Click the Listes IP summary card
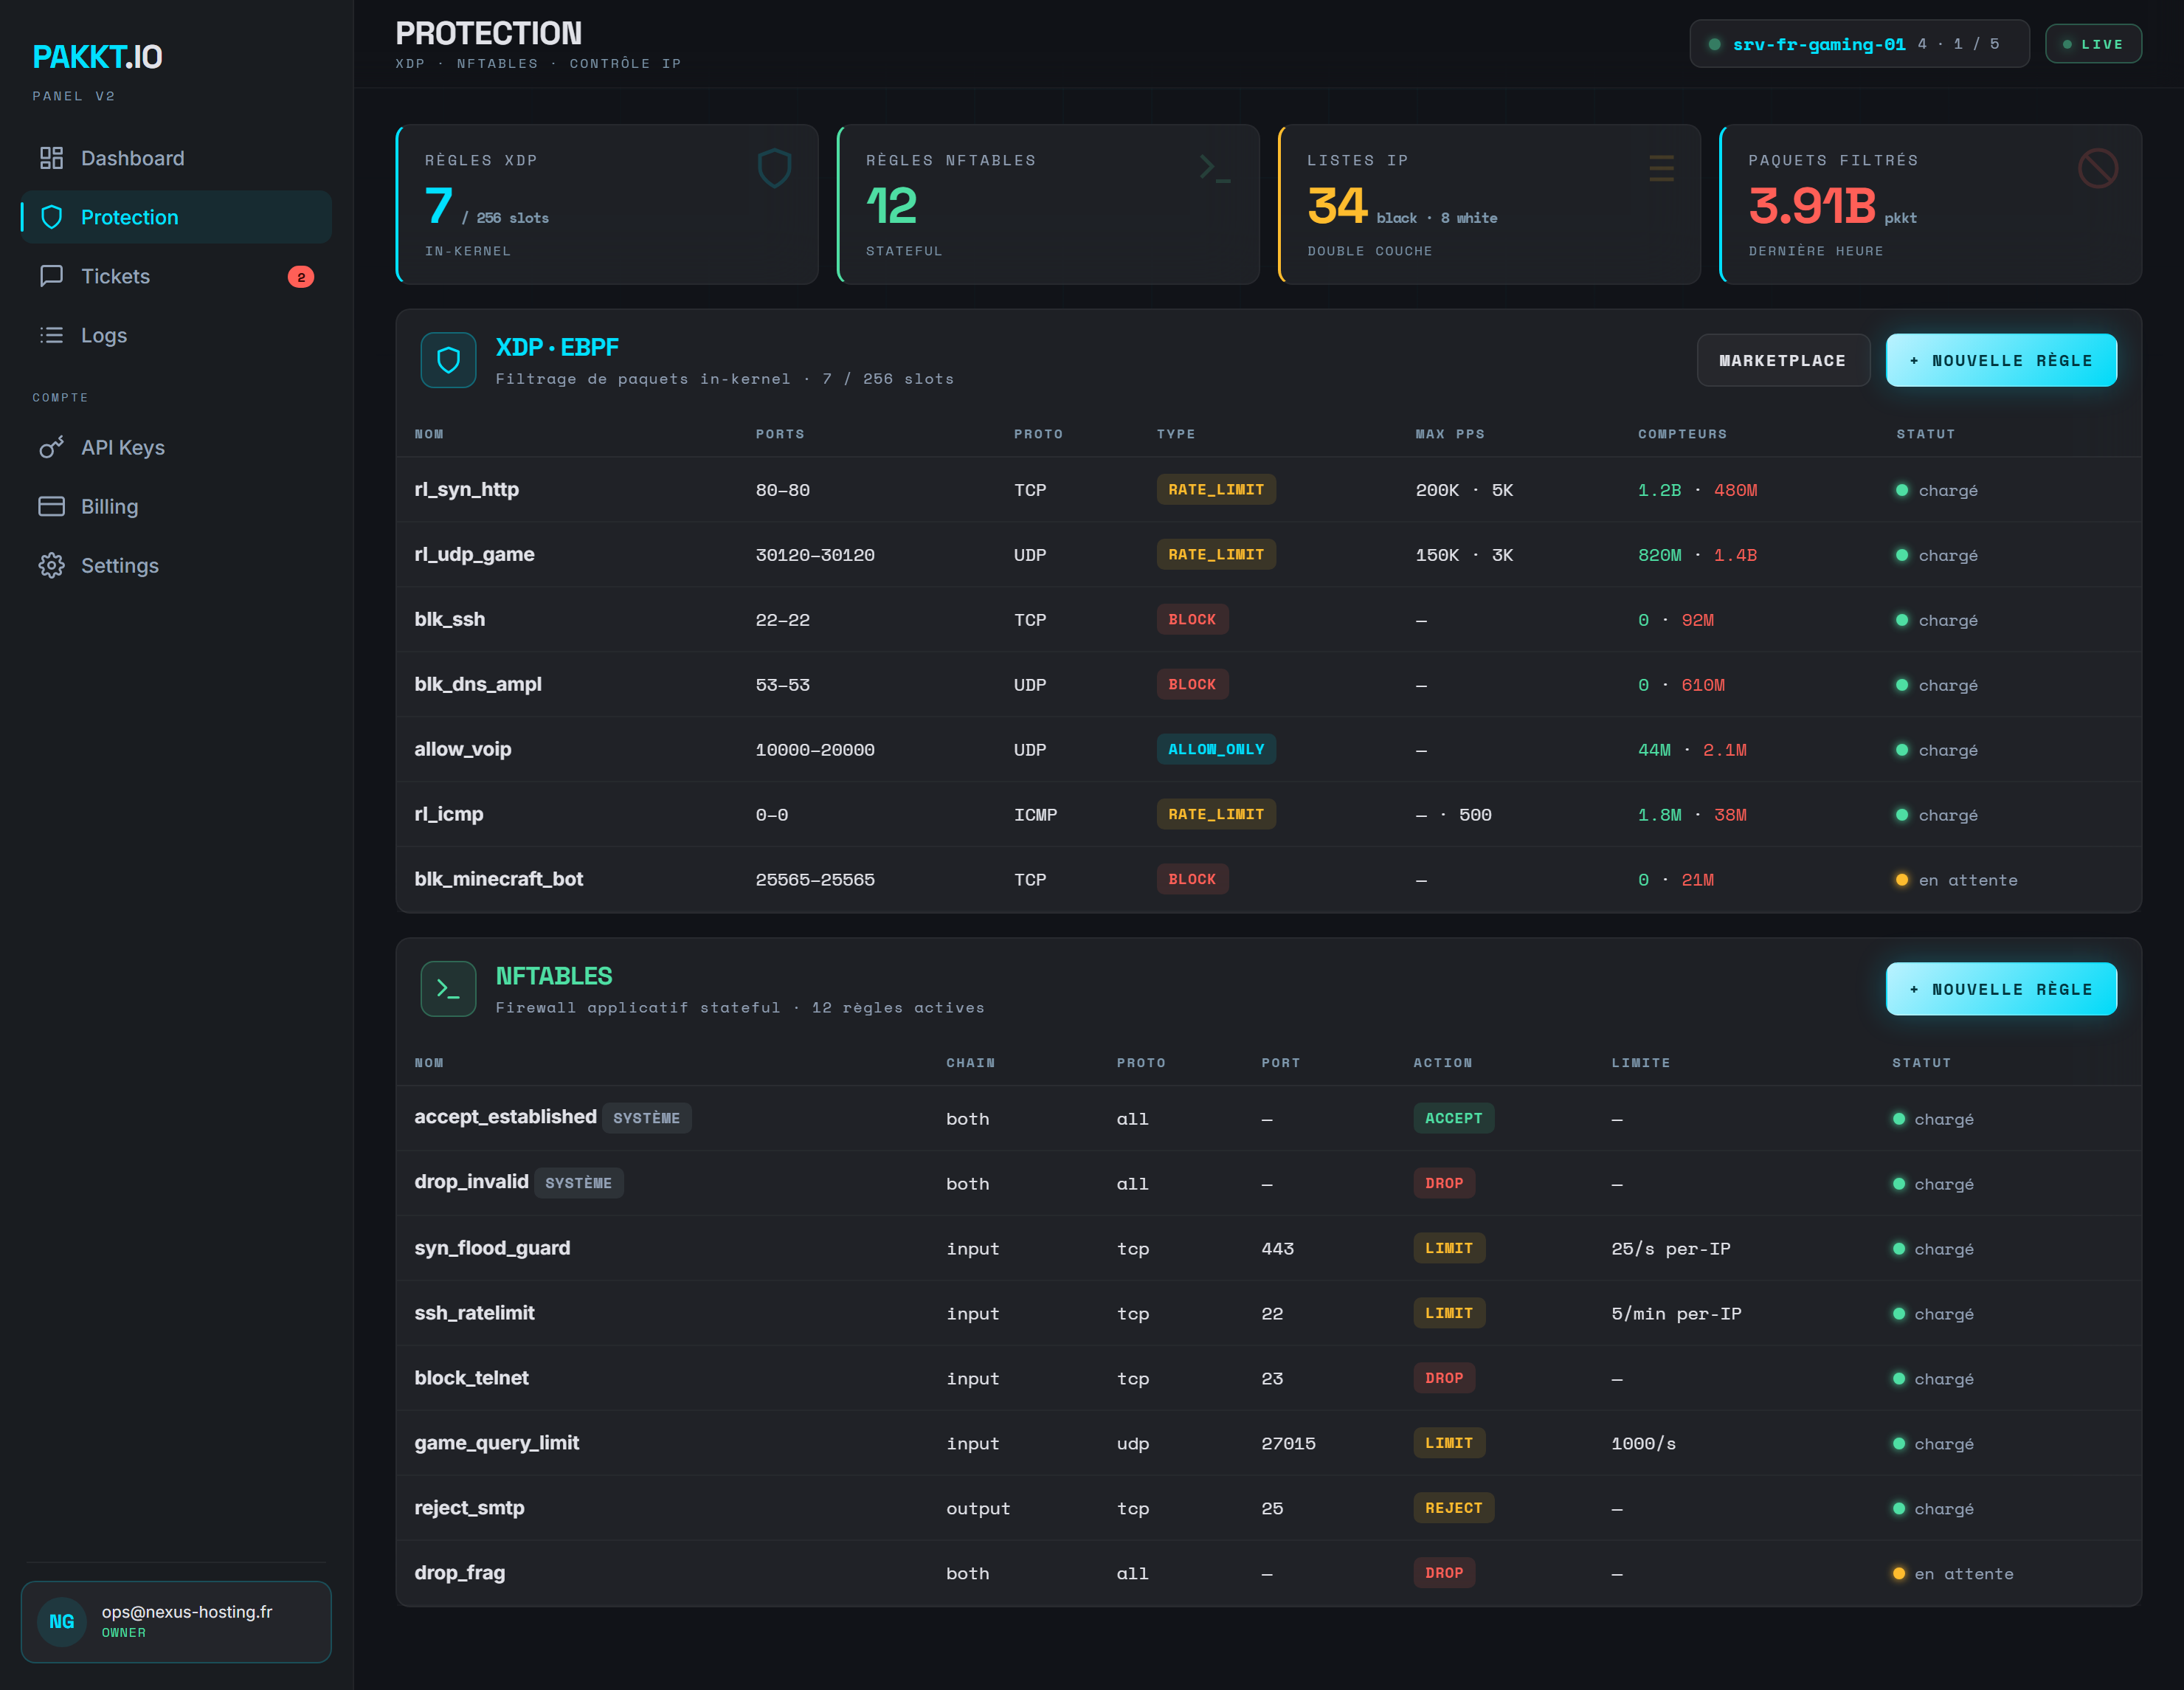This screenshot has height=1690, width=2184. pyautogui.click(x=1489, y=204)
